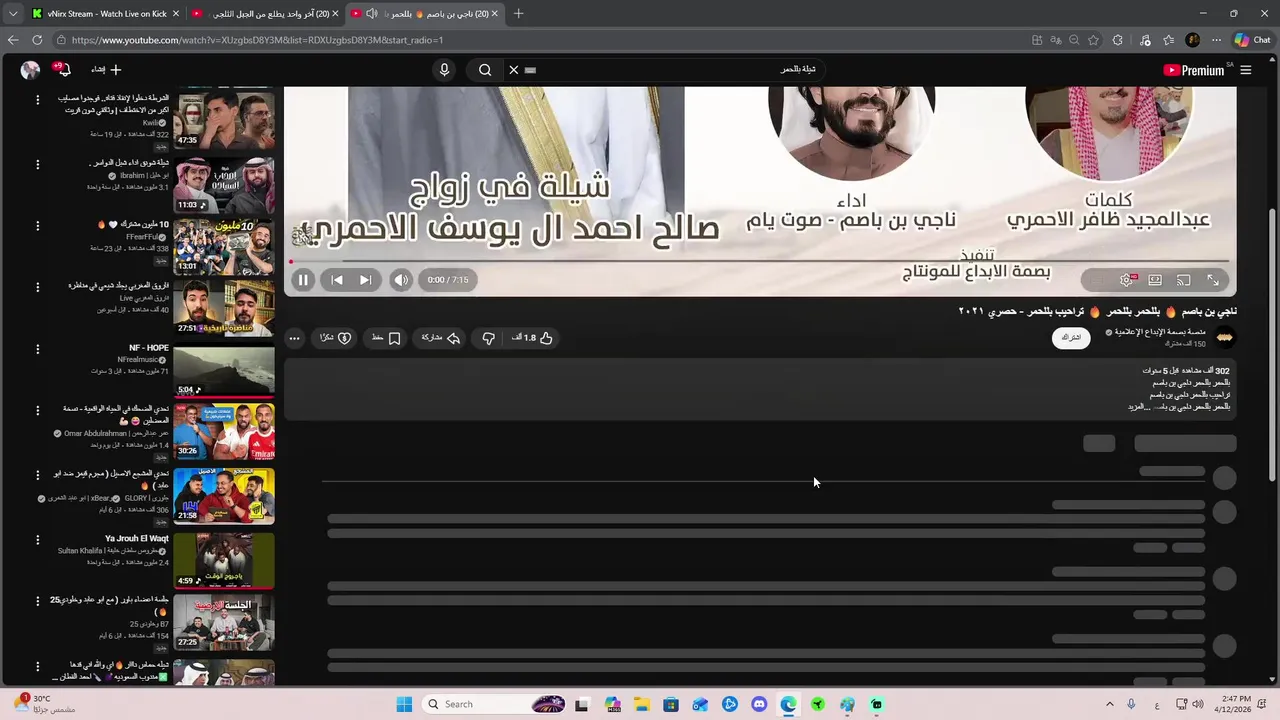Open the Ya Jrouh El Waqt video

click(x=224, y=560)
